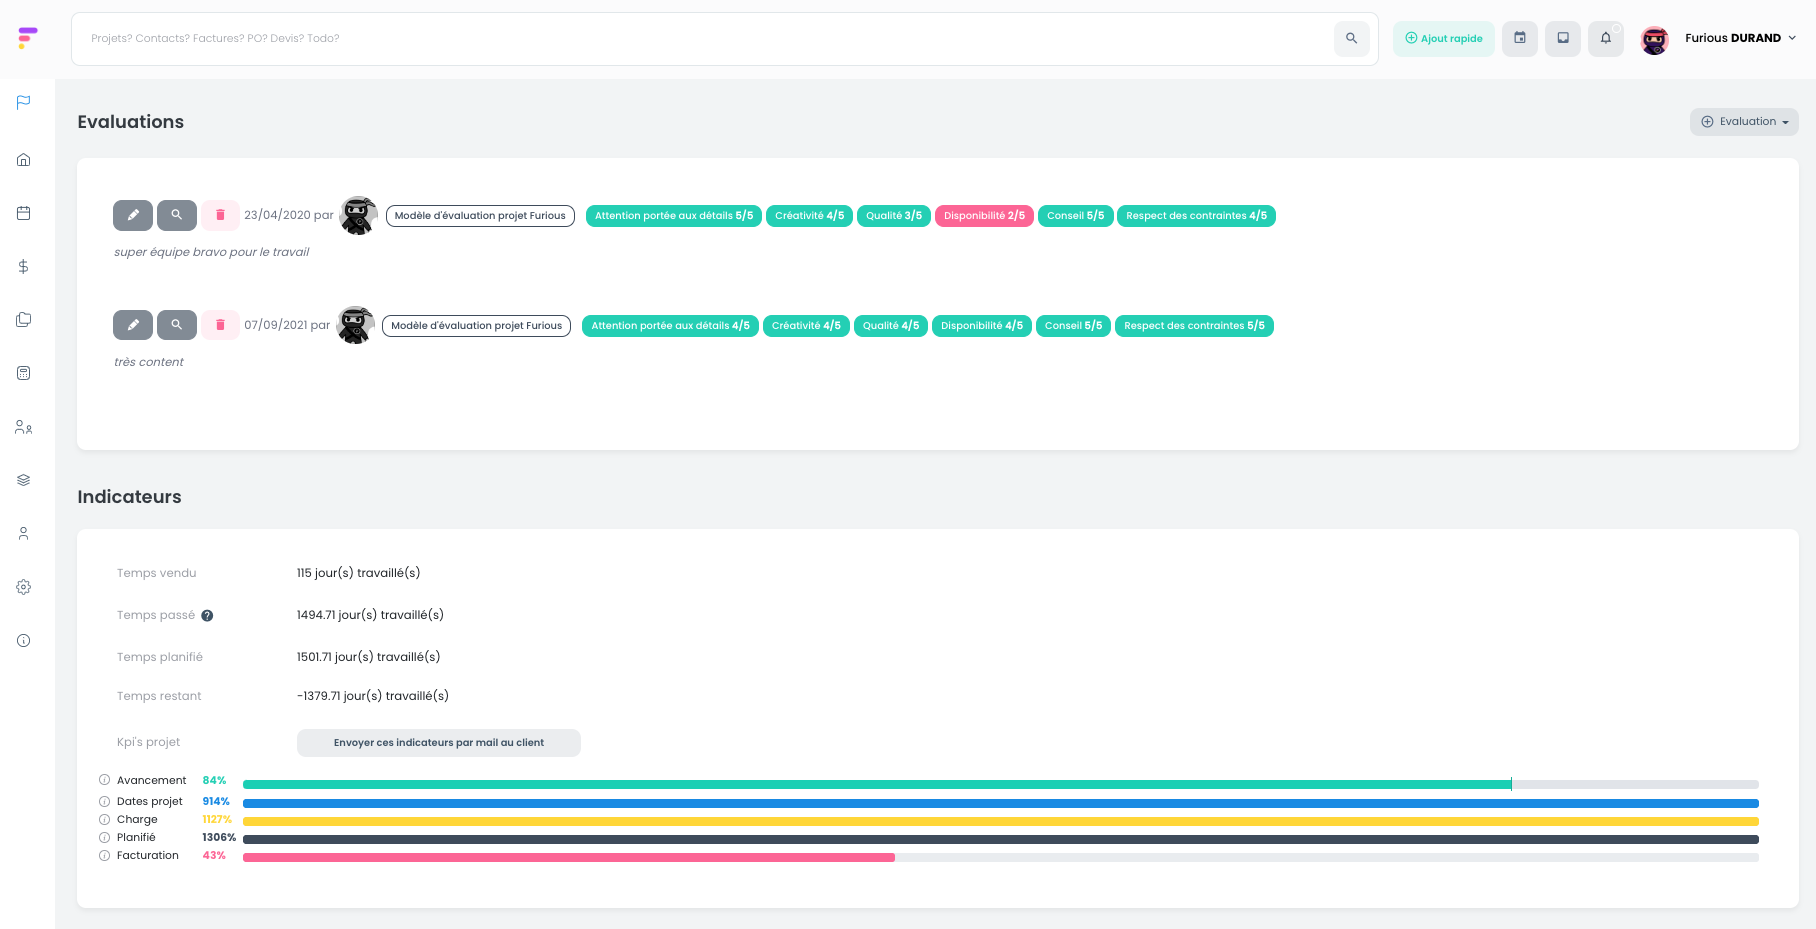Click the Furious app logo

tap(27, 38)
